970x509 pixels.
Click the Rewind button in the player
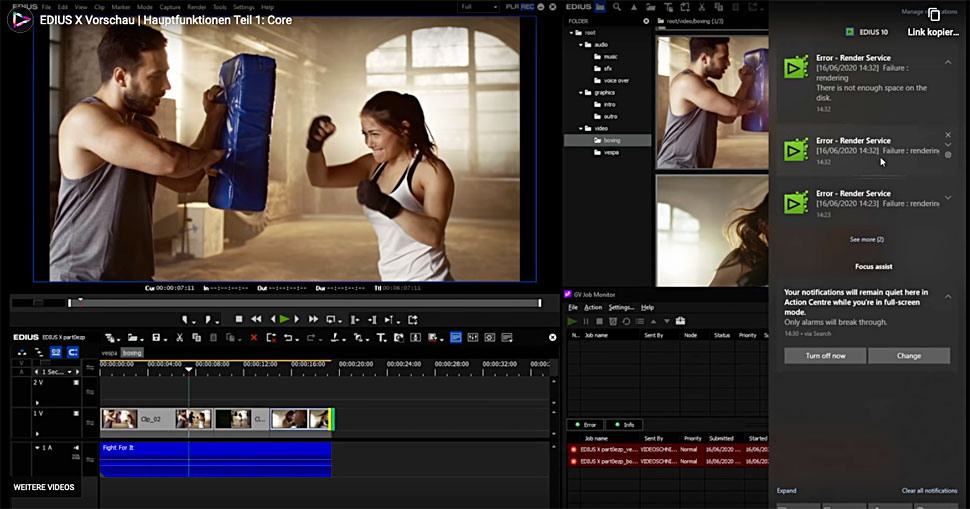tap(256, 319)
